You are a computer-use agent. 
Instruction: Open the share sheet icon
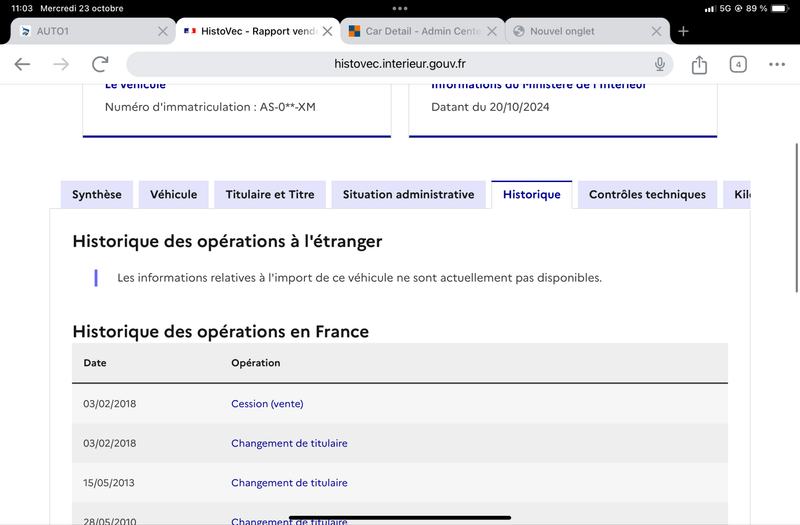click(x=699, y=64)
